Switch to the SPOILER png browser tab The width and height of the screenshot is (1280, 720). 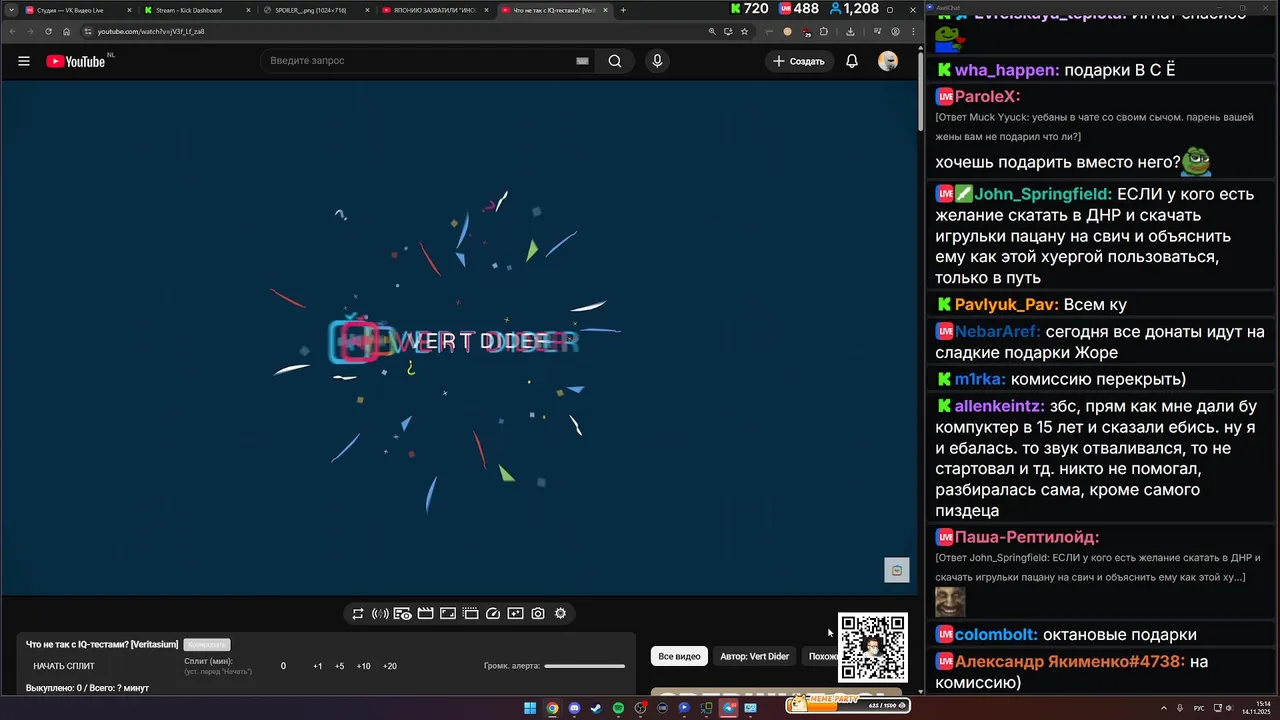click(314, 10)
